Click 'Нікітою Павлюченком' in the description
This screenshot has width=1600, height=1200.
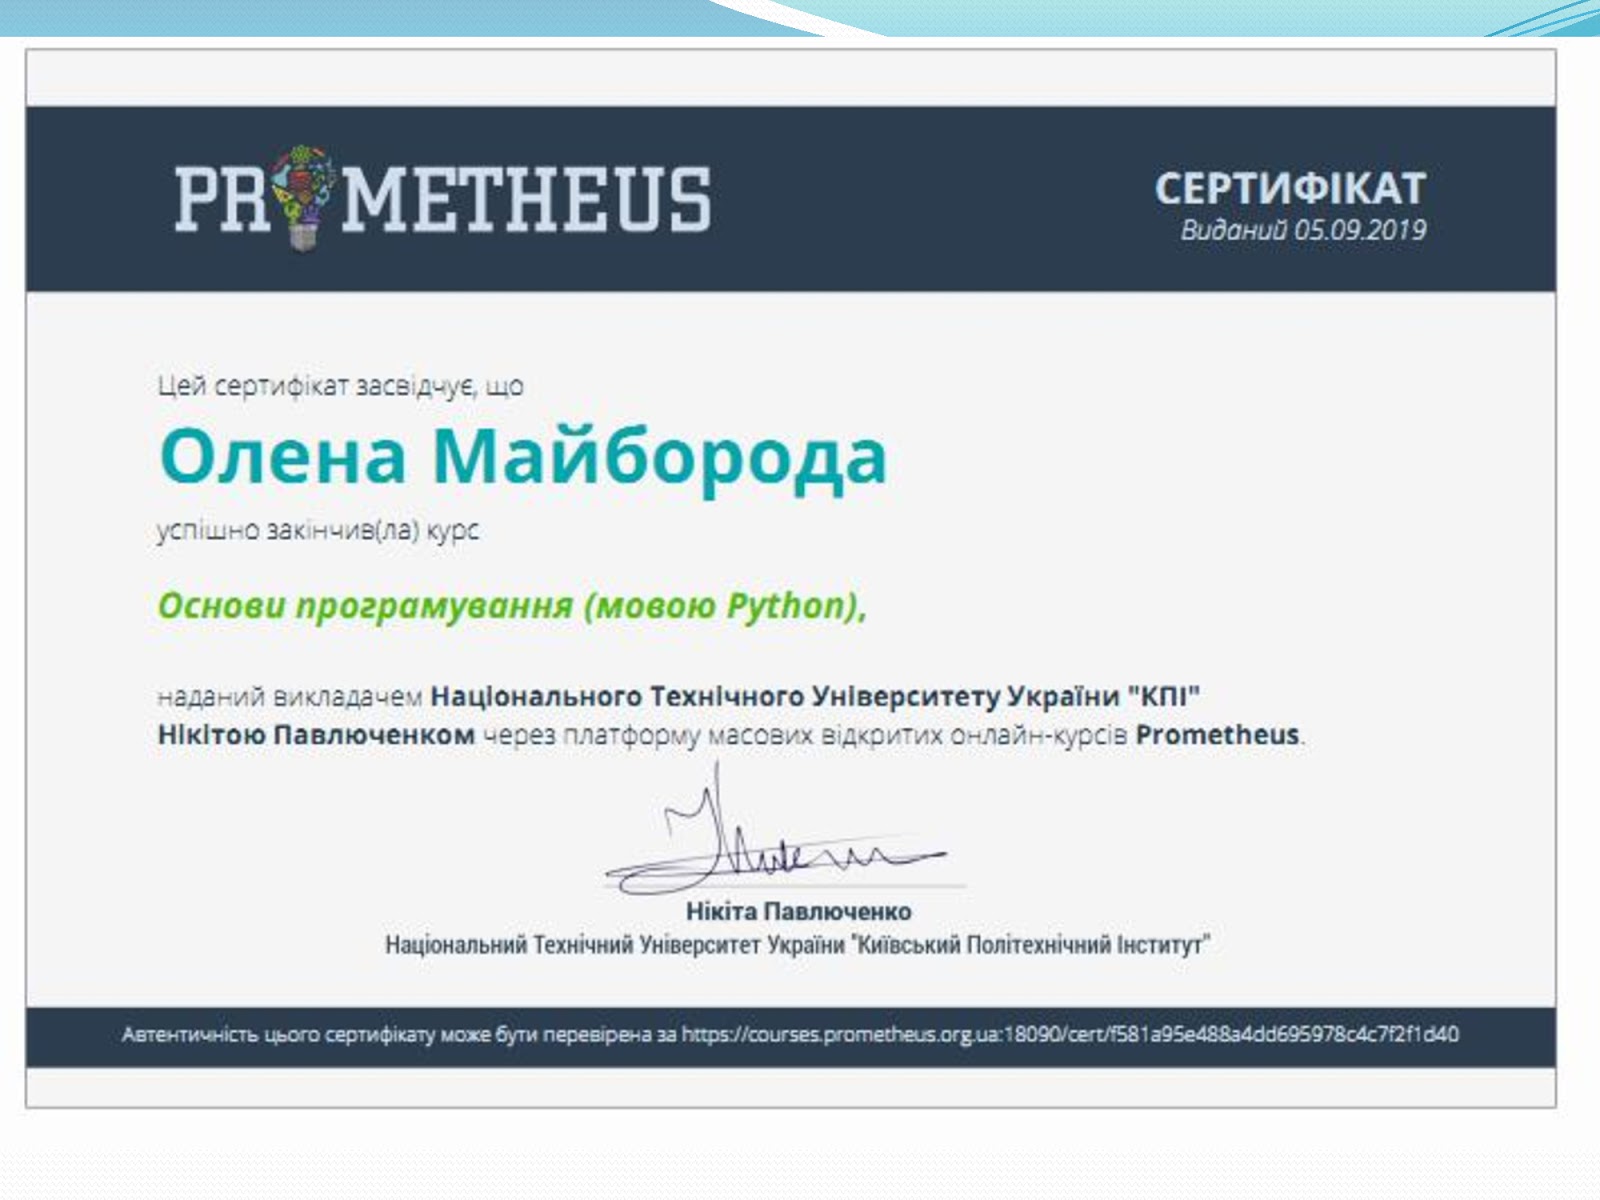click(316, 735)
